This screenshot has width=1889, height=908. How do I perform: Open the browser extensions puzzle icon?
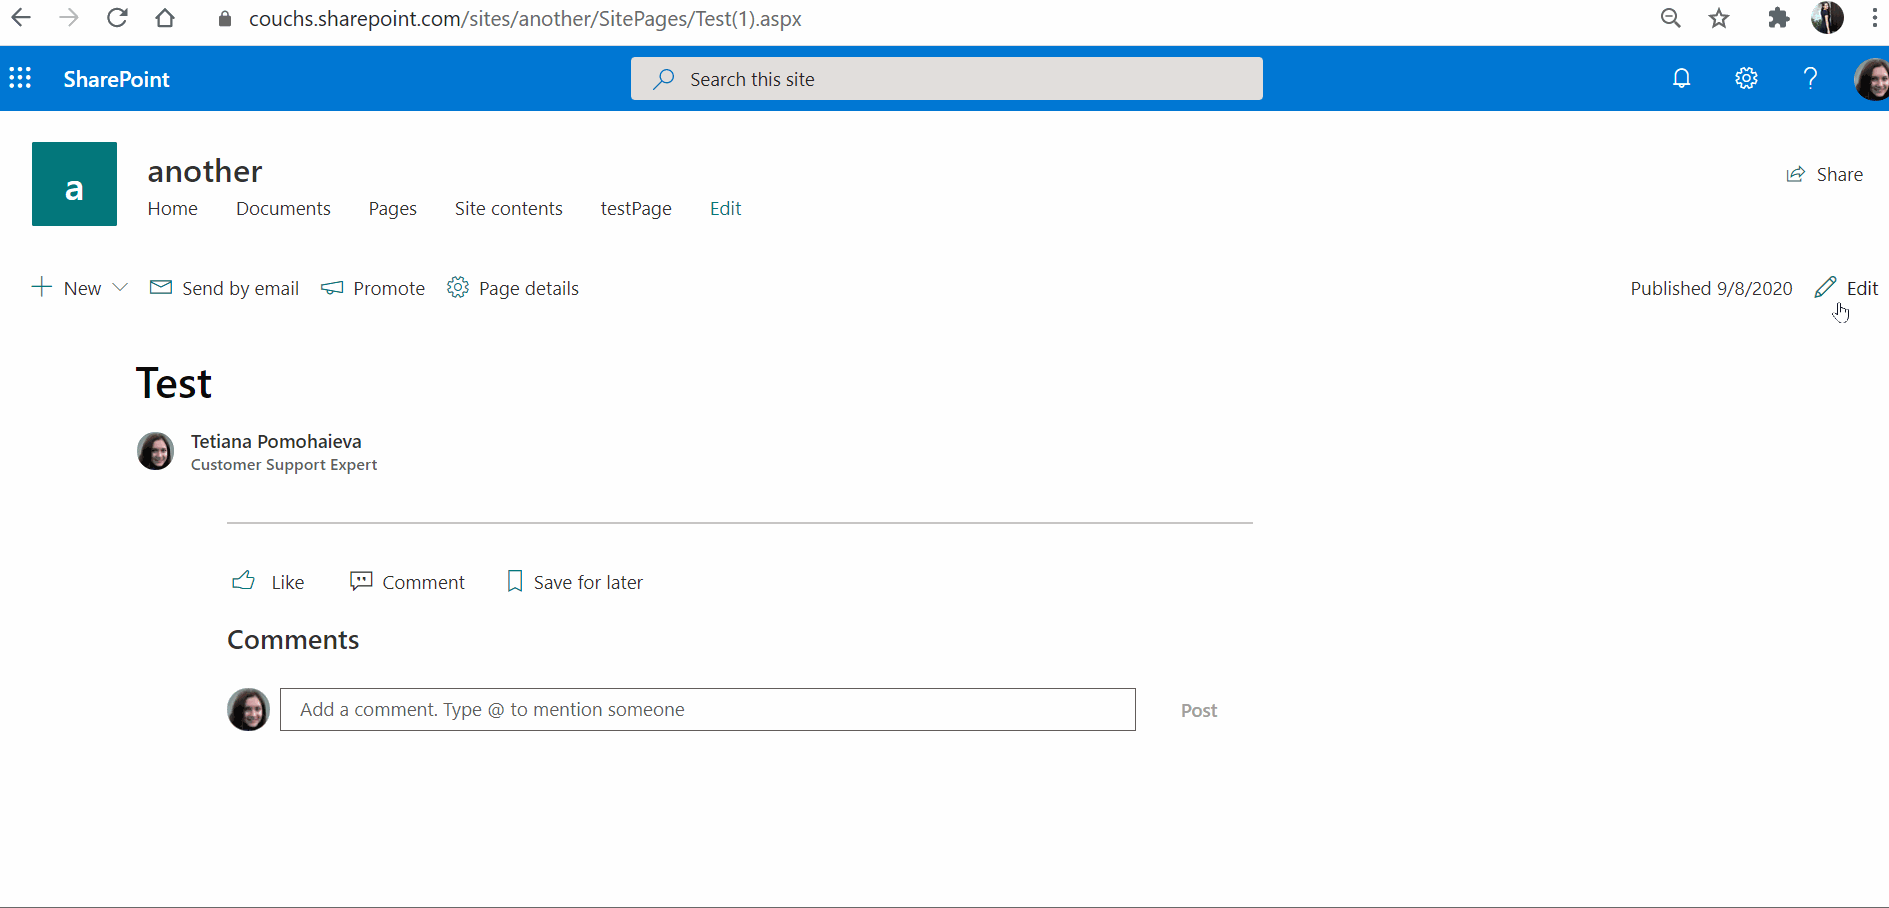point(1778,18)
